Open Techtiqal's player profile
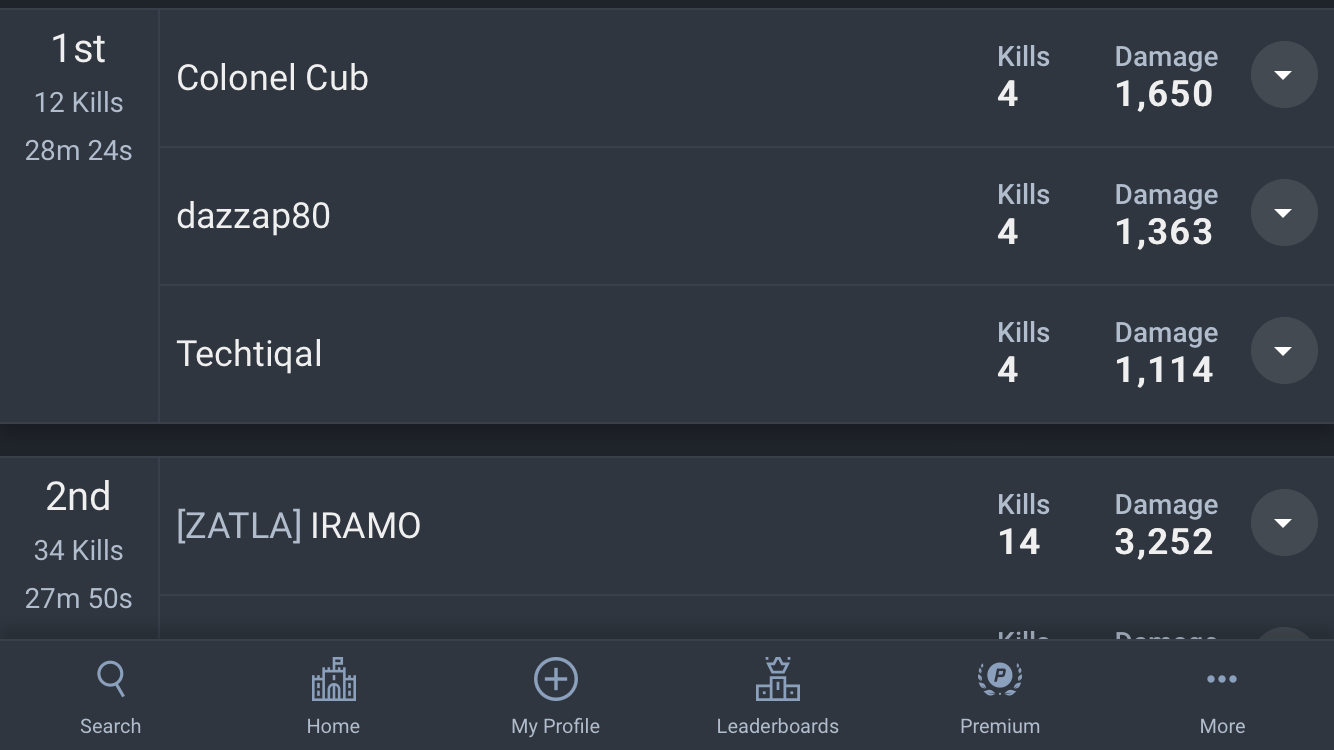 pyautogui.click(x=249, y=354)
